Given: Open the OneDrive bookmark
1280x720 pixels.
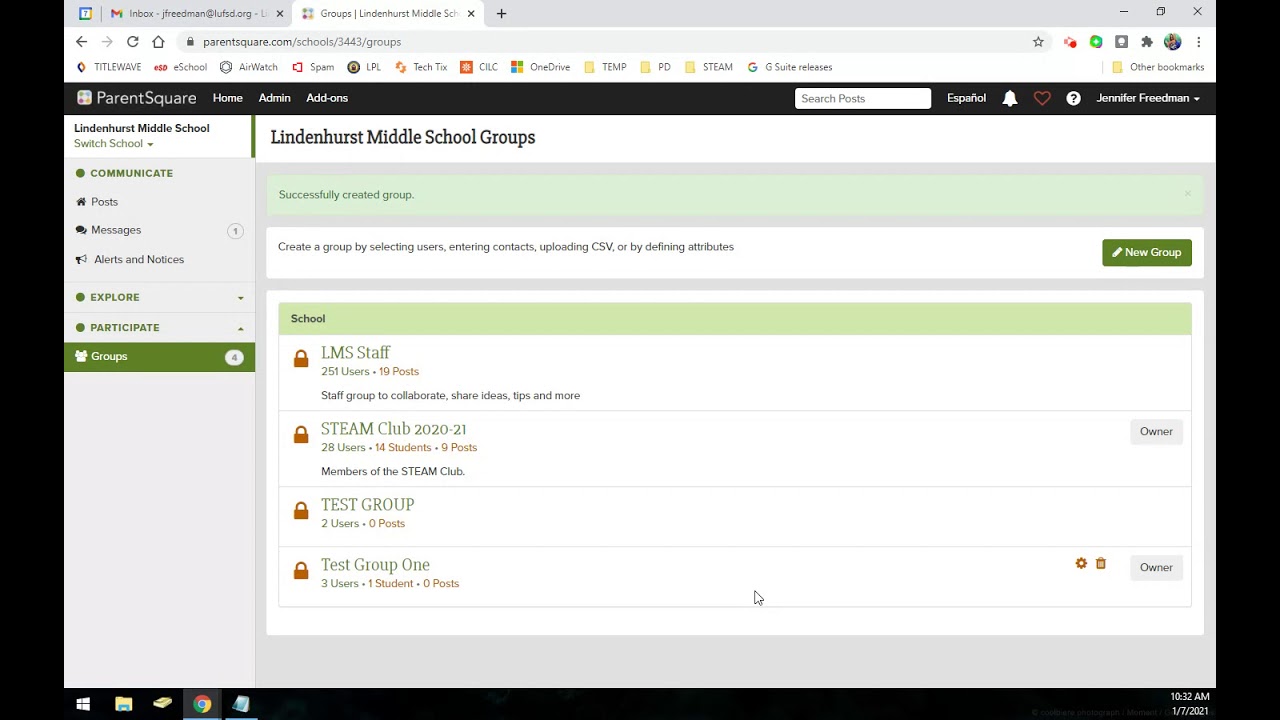Looking at the screenshot, I should [541, 67].
